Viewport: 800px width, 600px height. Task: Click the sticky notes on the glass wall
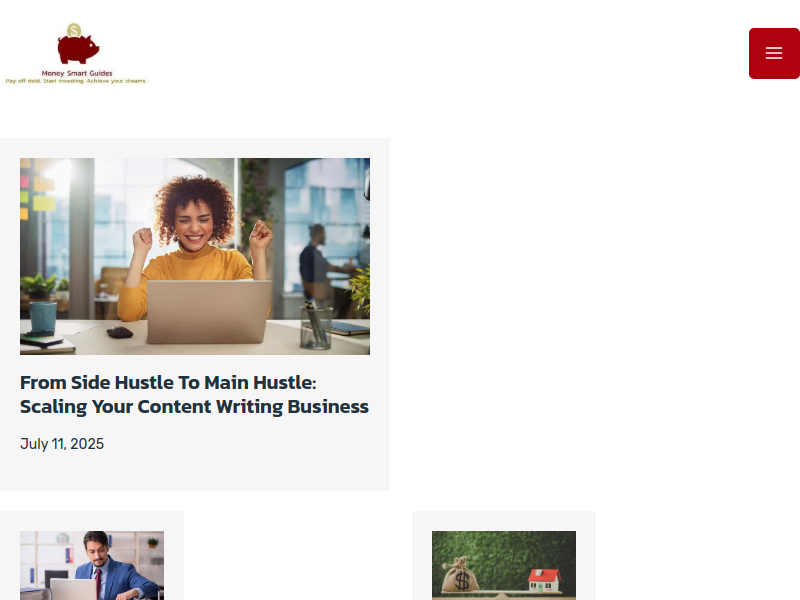(x=36, y=191)
